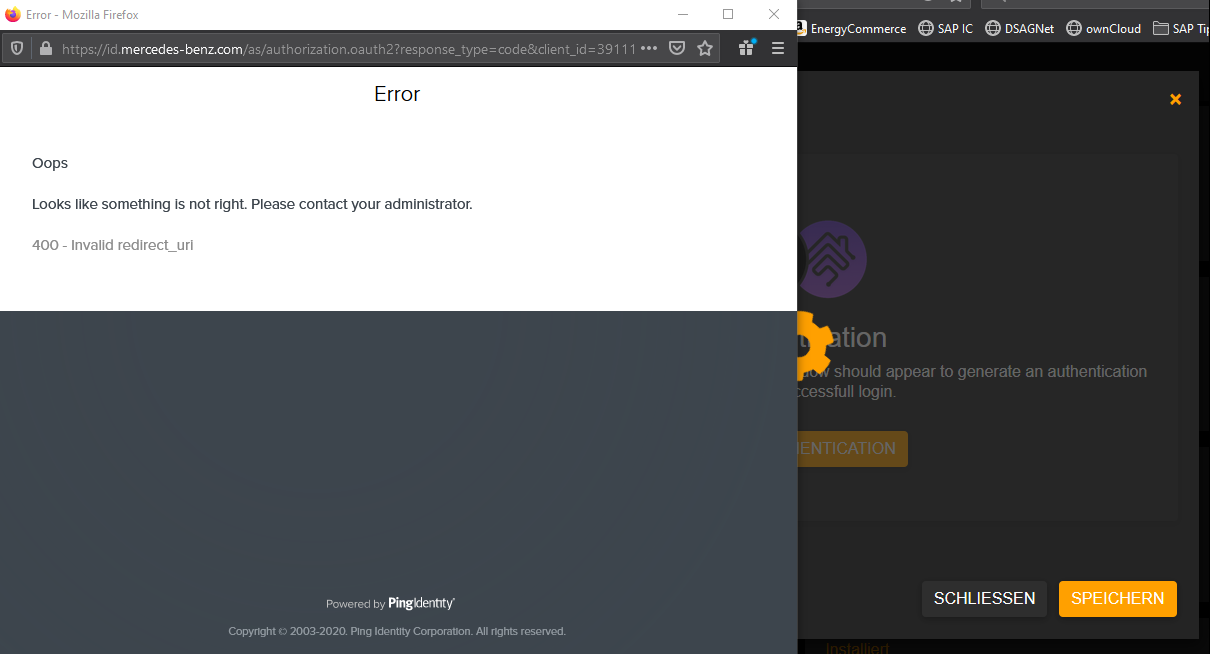1210x654 pixels.
Task: Click the SCHLIESSEN button
Action: coord(984,599)
